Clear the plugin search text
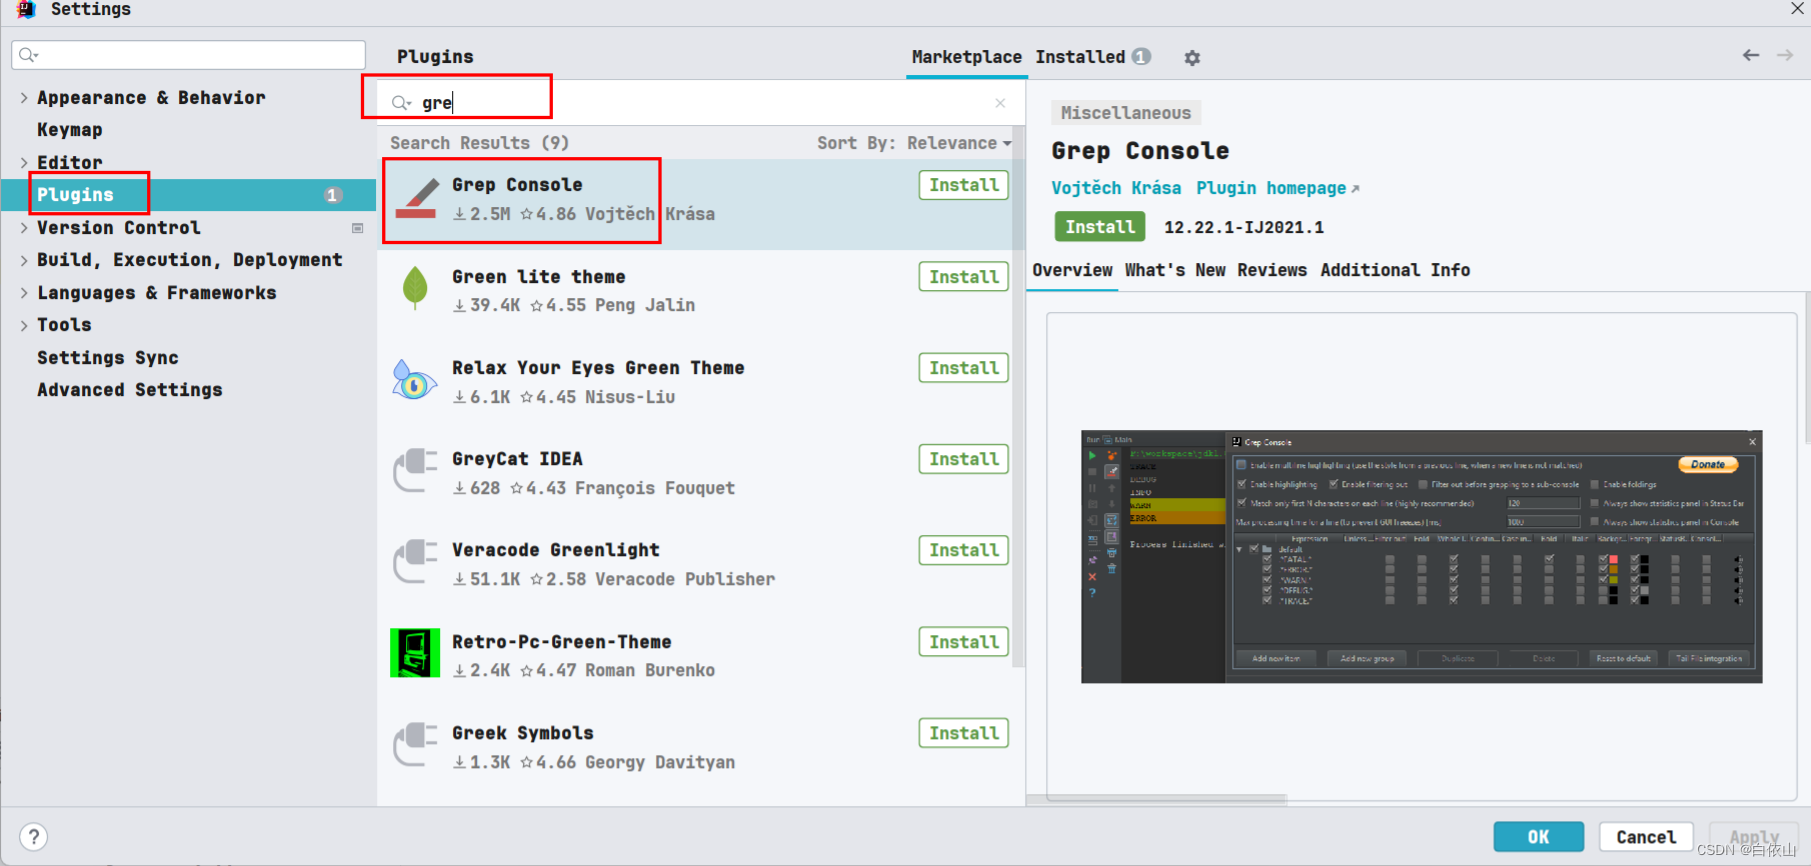The width and height of the screenshot is (1811, 866). coord(1000,103)
